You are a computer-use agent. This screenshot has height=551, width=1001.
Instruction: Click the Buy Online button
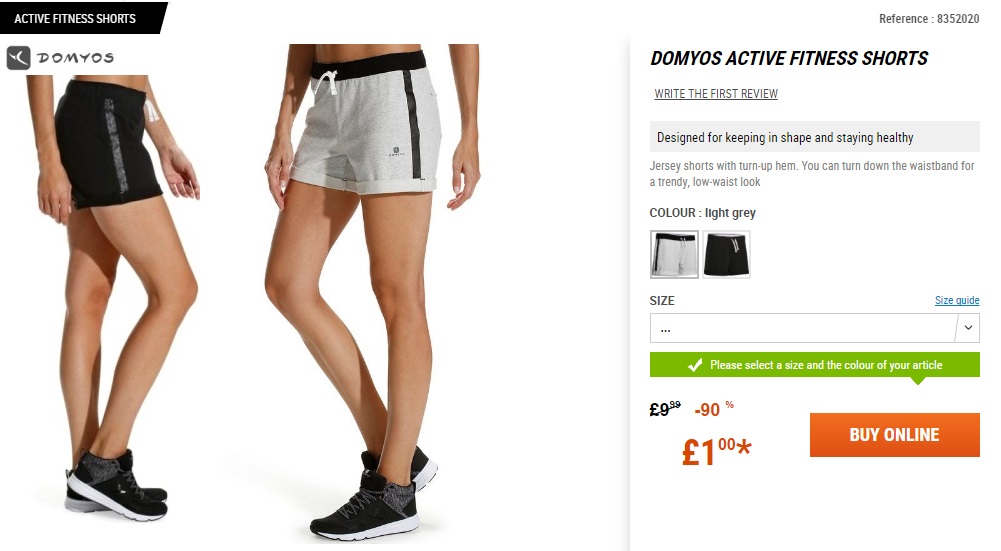coord(894,435)
